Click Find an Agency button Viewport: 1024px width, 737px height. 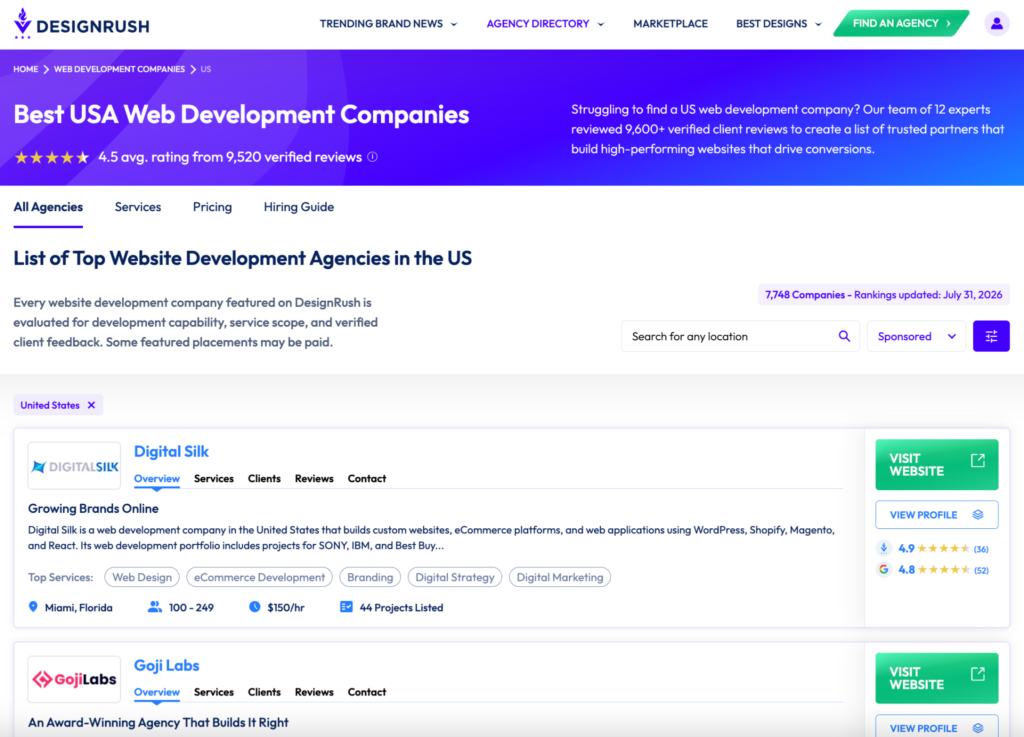click(901, 24)
